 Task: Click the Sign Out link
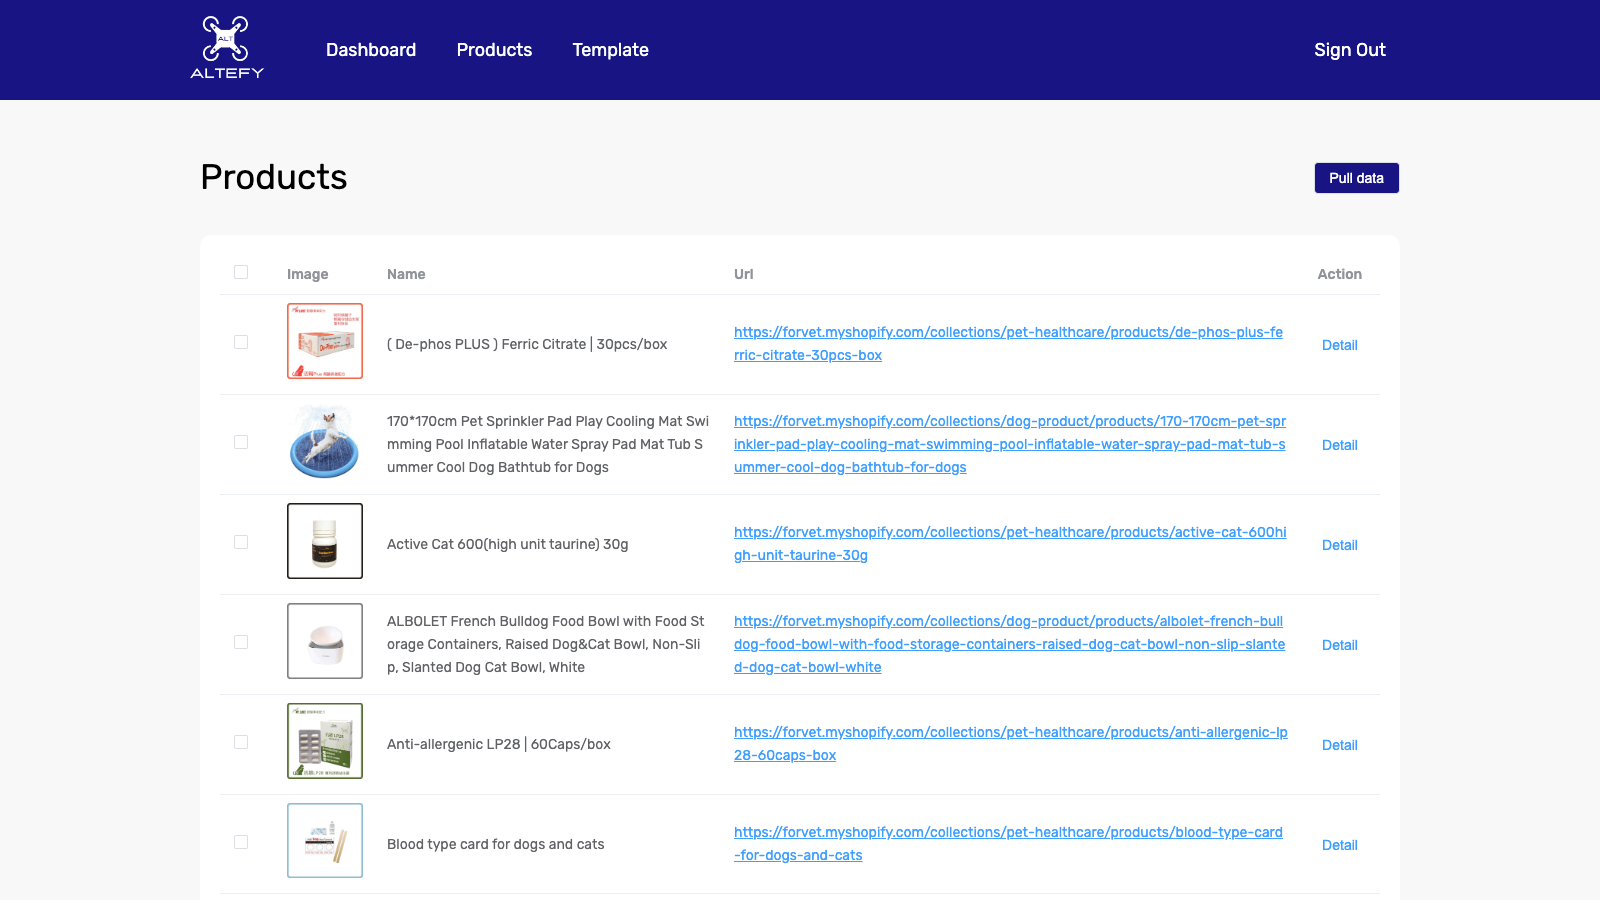pyautogui.click(x=1349, y=50)
